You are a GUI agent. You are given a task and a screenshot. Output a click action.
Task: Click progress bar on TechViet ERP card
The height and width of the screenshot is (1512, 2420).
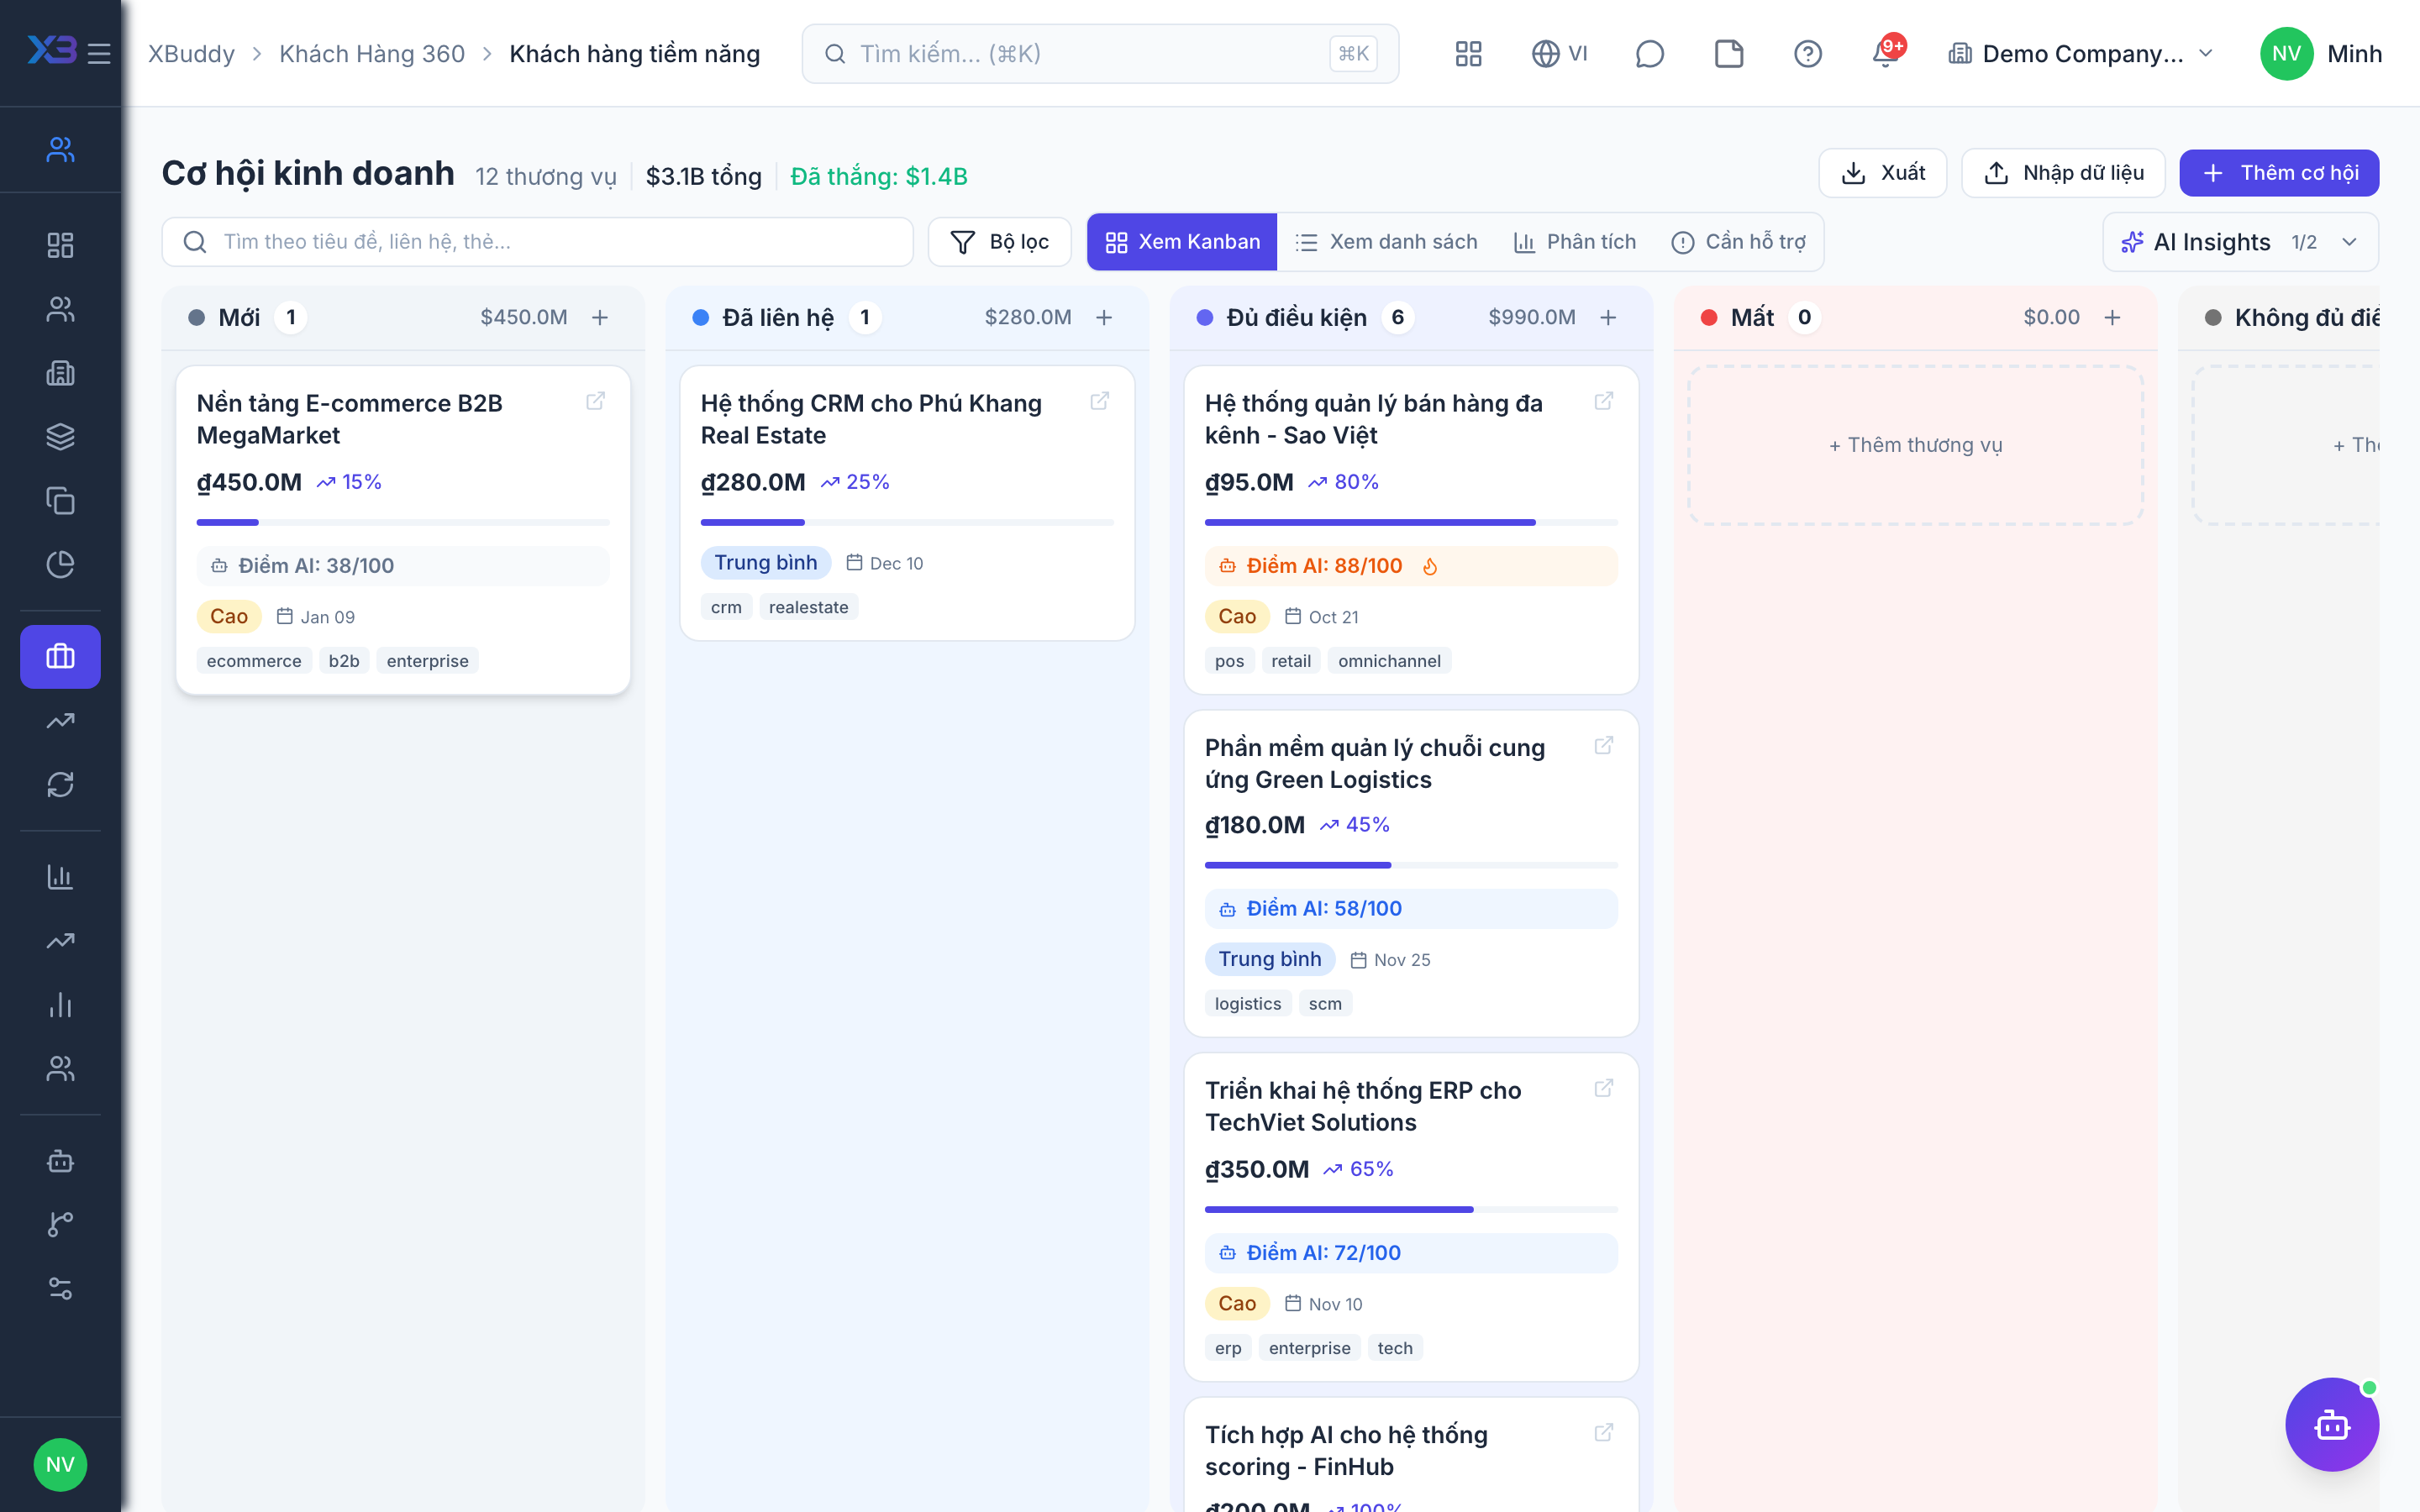1411,1209
